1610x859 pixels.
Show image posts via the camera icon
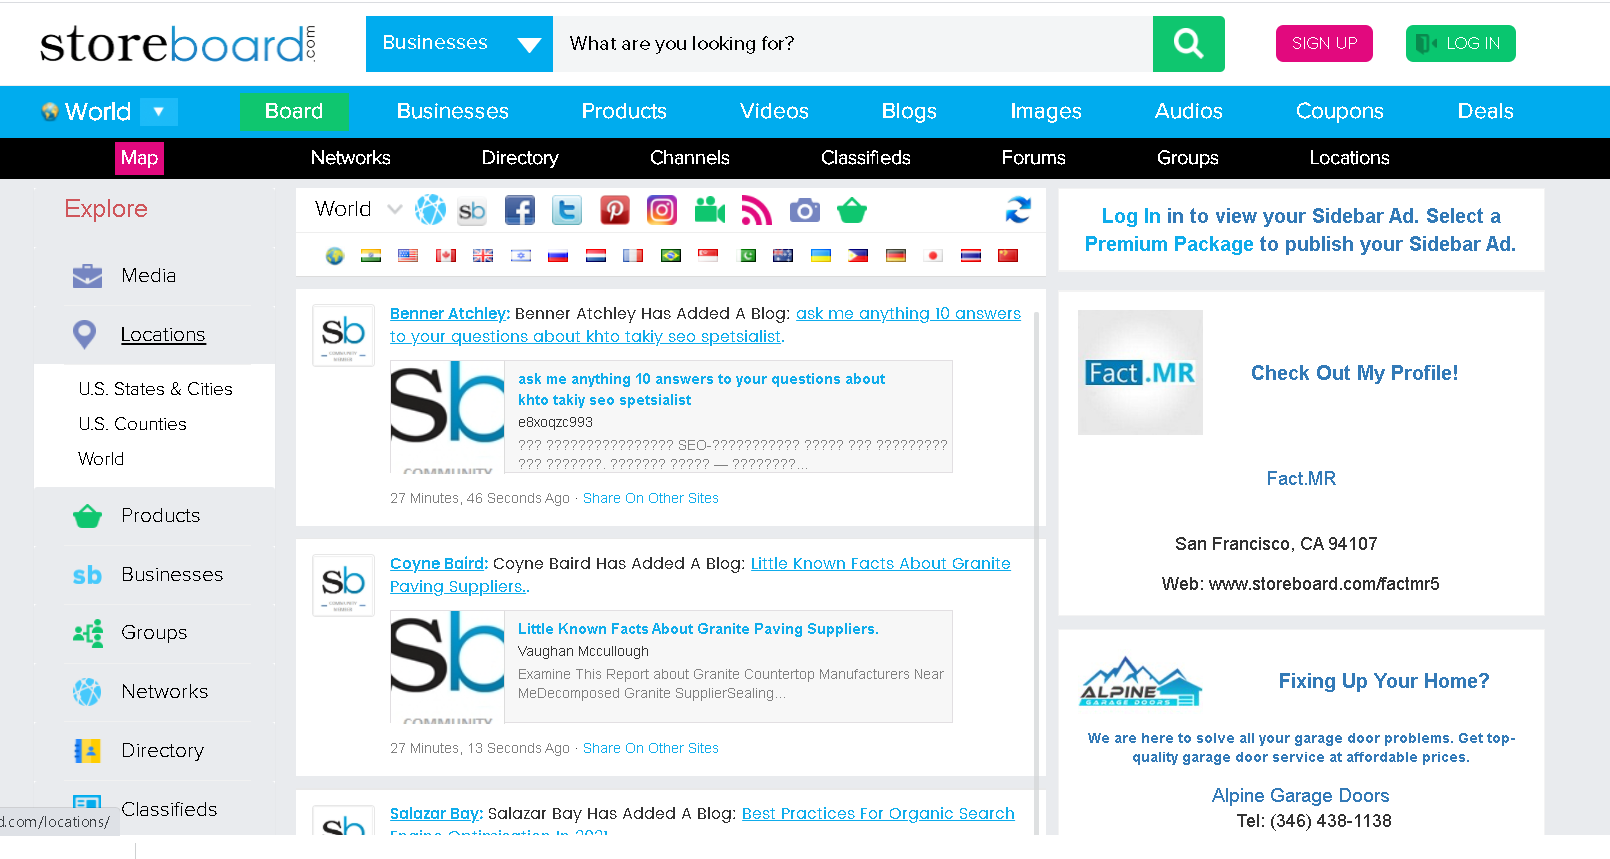(x=805, y=210)
